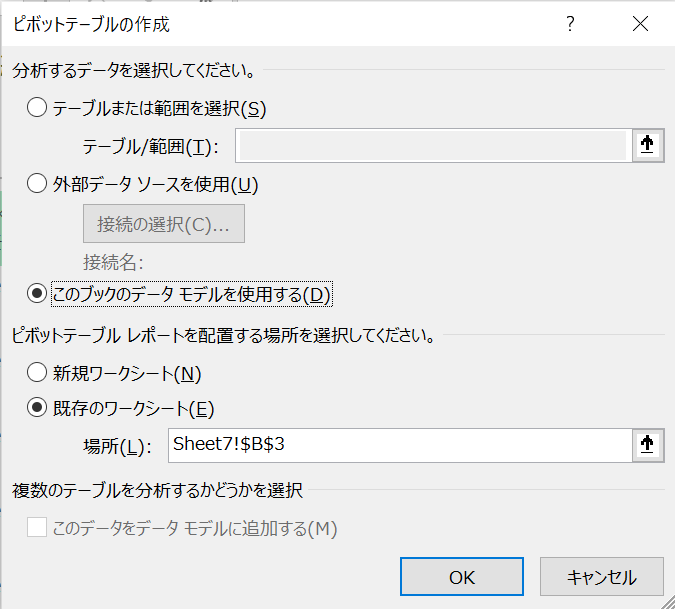Click the 複数のテーブルを分析するかどうかを選択 heading
The width and height of the screenshot is (675, 609).
click(158, 490)
